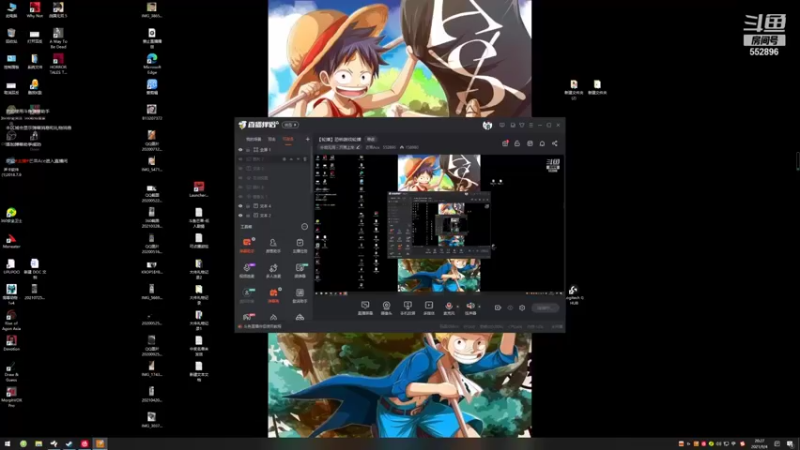Image resolution: width=800 pixels, height=450 pixels.
Task: Mute the speaker in the bottom bar
Action: 470,307
